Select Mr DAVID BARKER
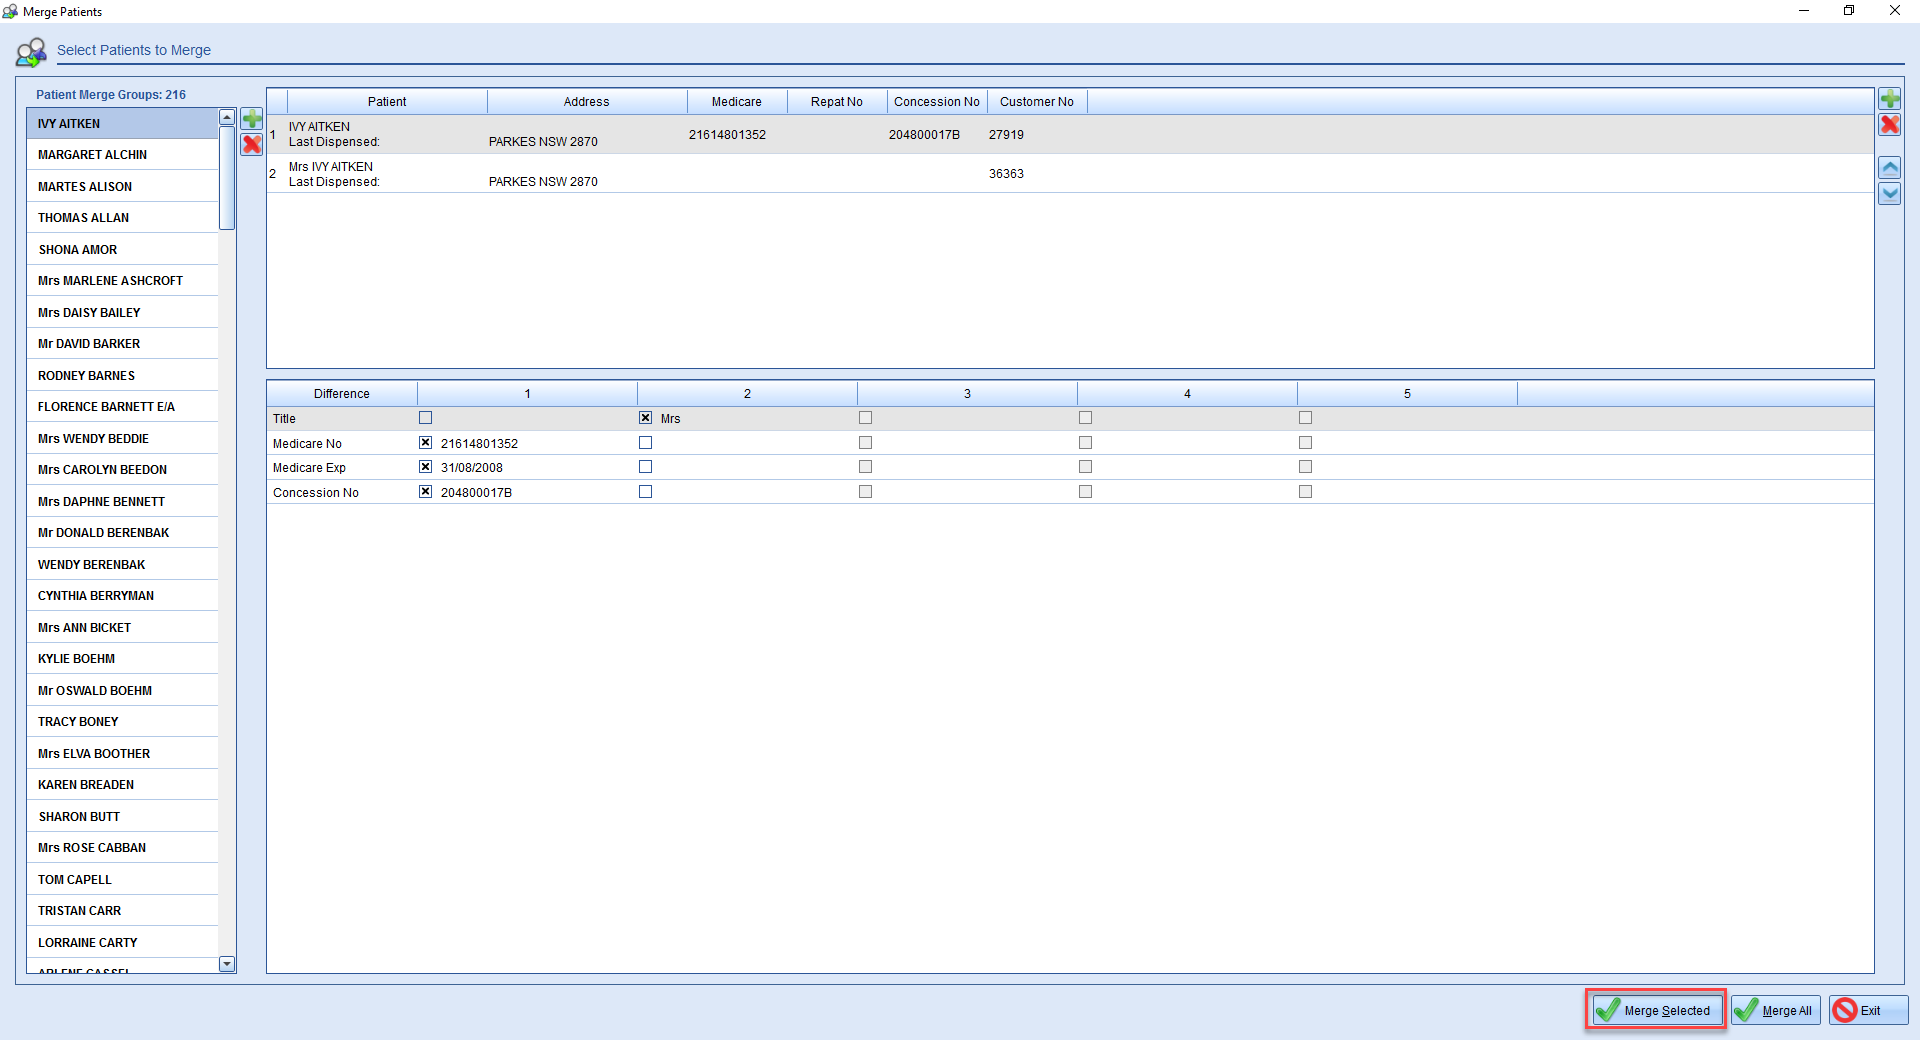The width and height of the screenshot is (1920, 1040). [122, 344]
